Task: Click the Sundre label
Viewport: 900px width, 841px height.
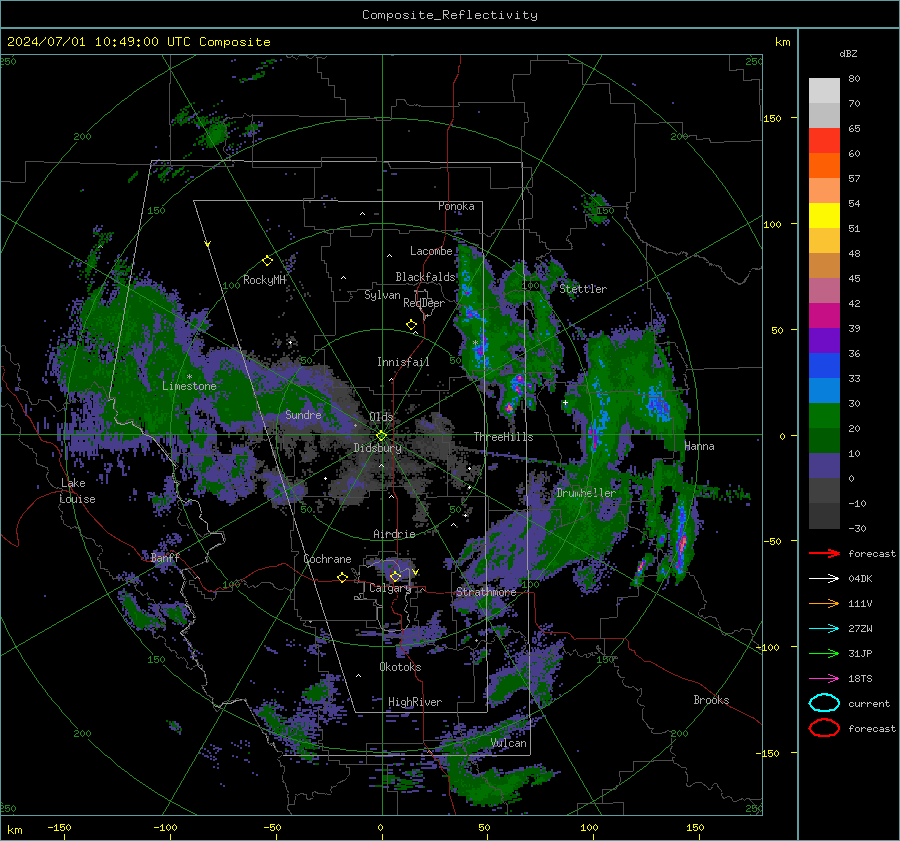Action: (x=303, y=414)
